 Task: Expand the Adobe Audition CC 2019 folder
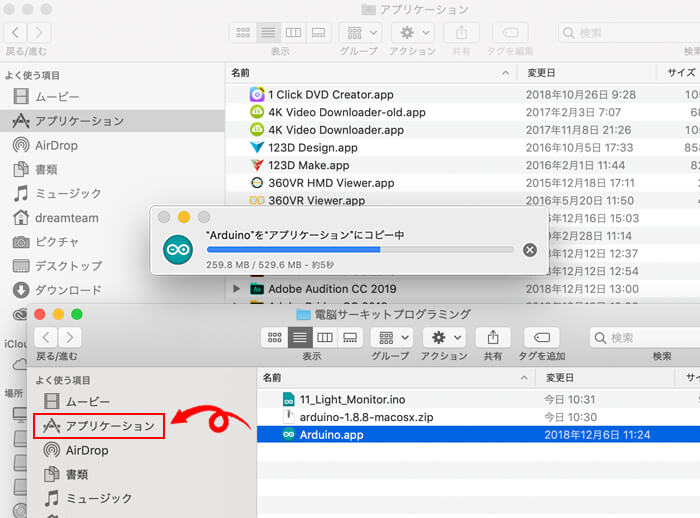[237, 289]
